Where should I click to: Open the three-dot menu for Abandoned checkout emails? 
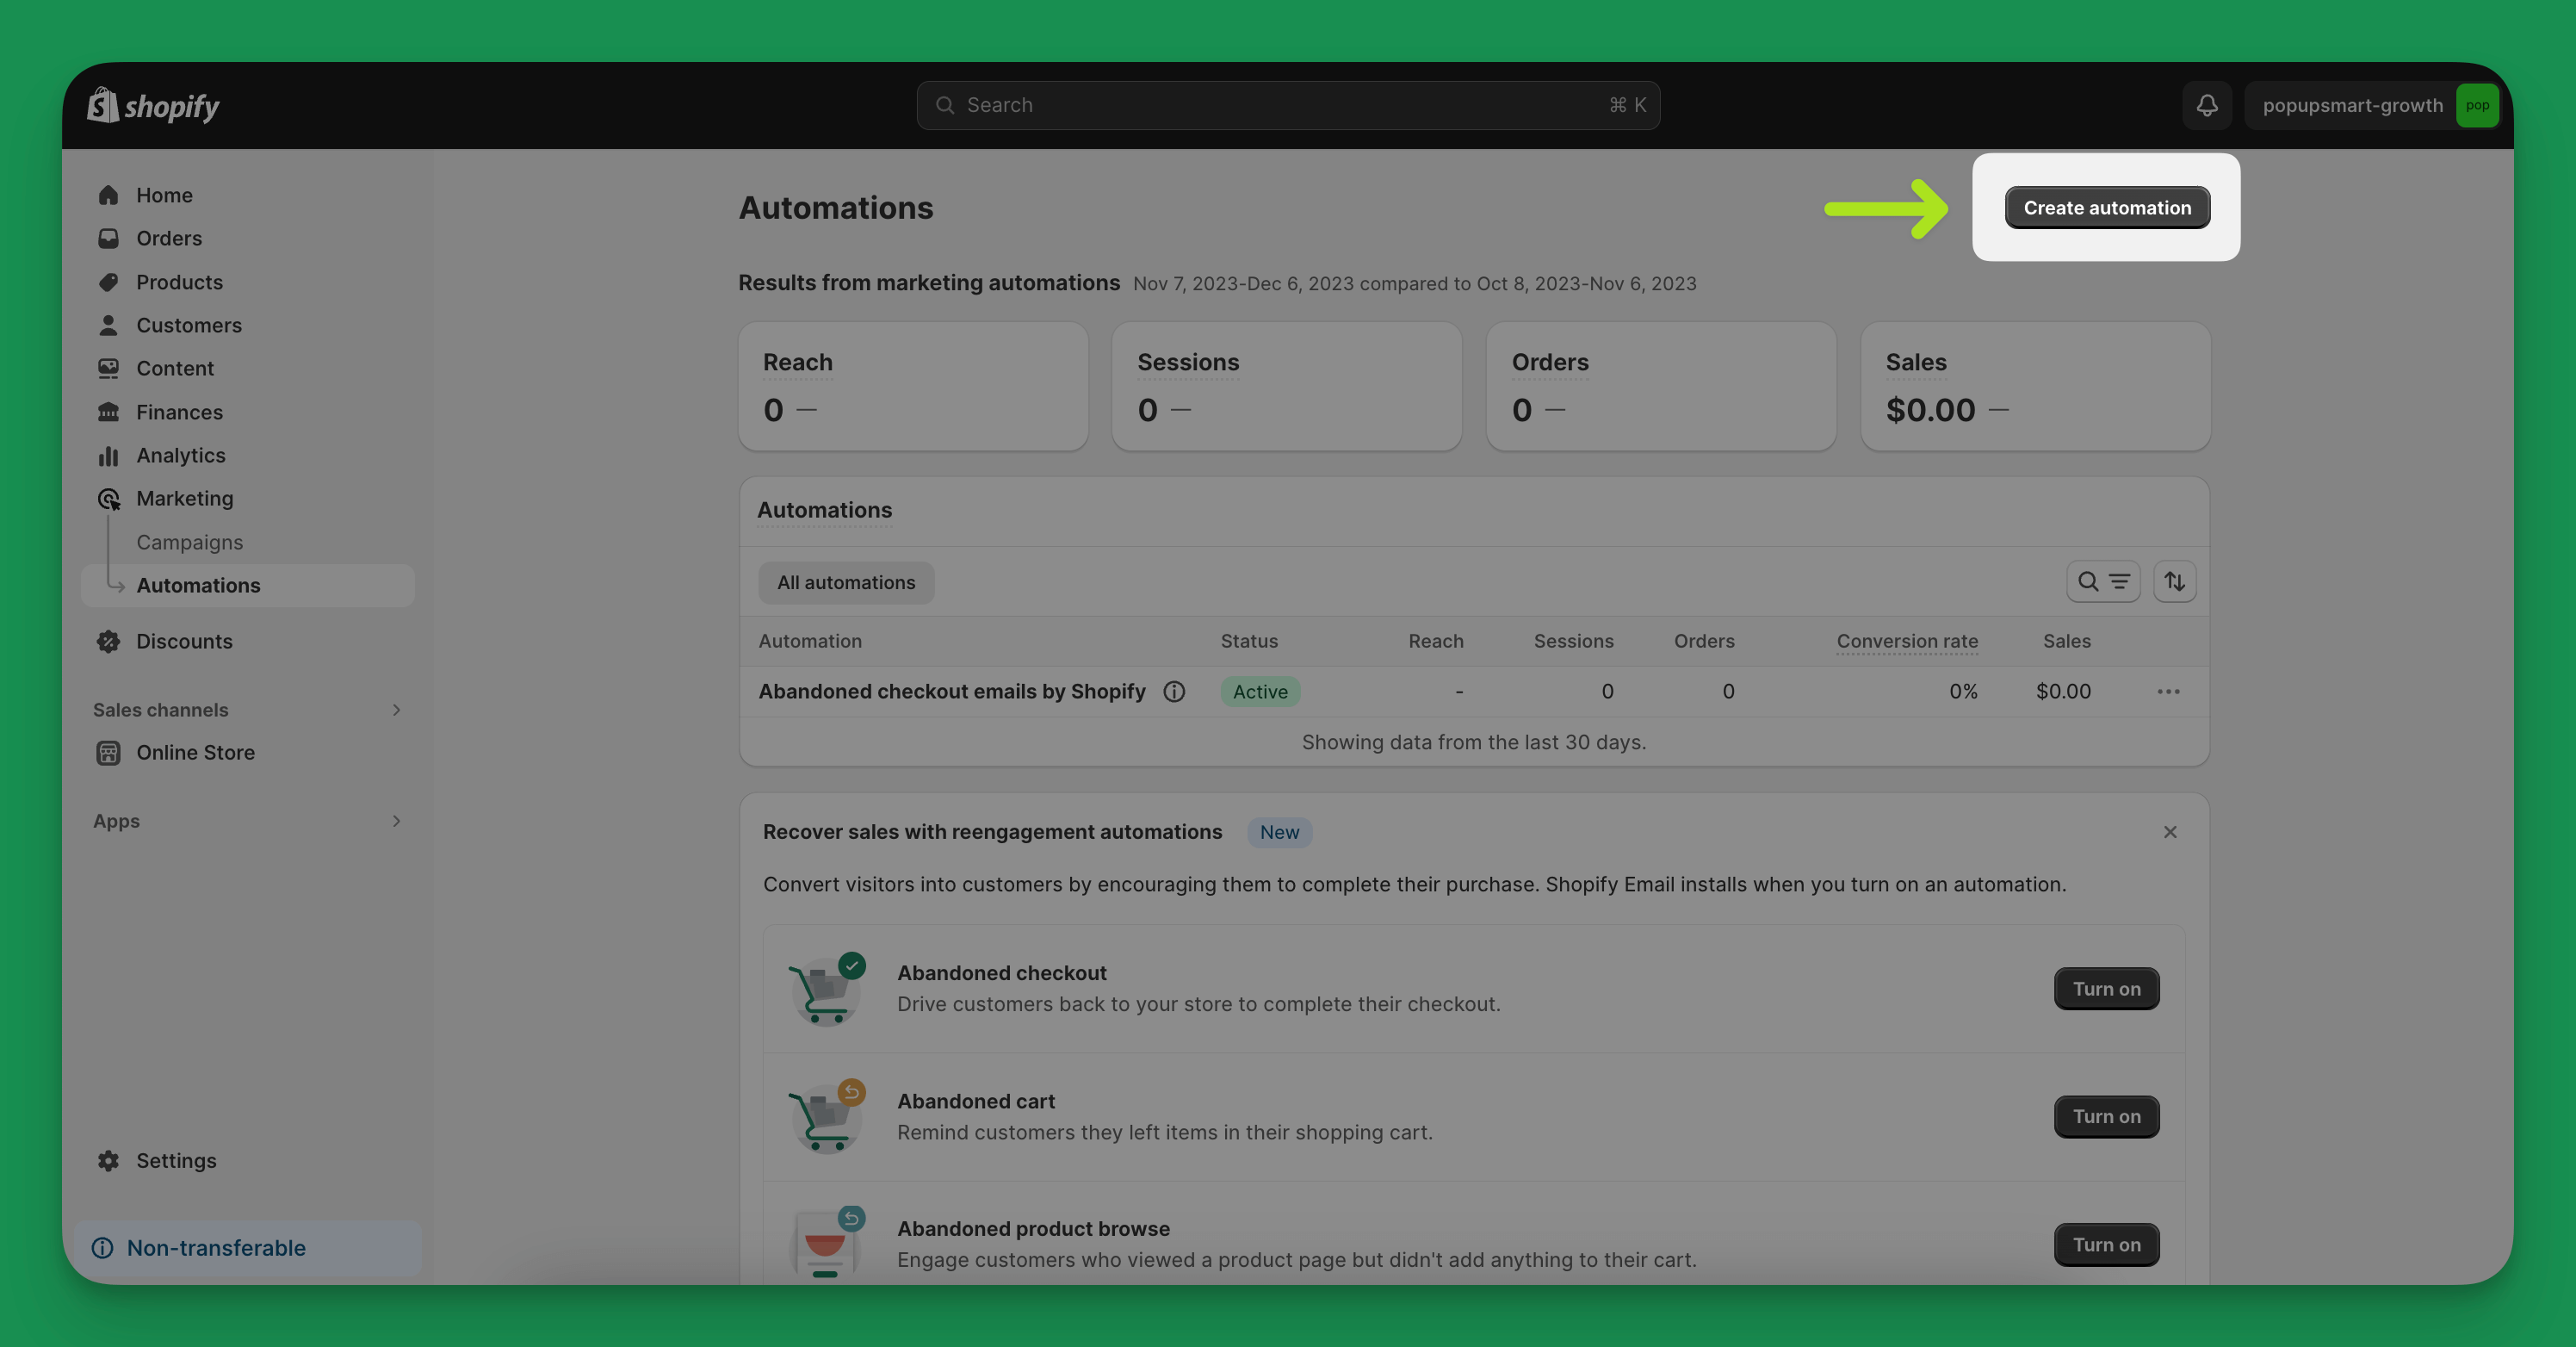(2168, 691)
